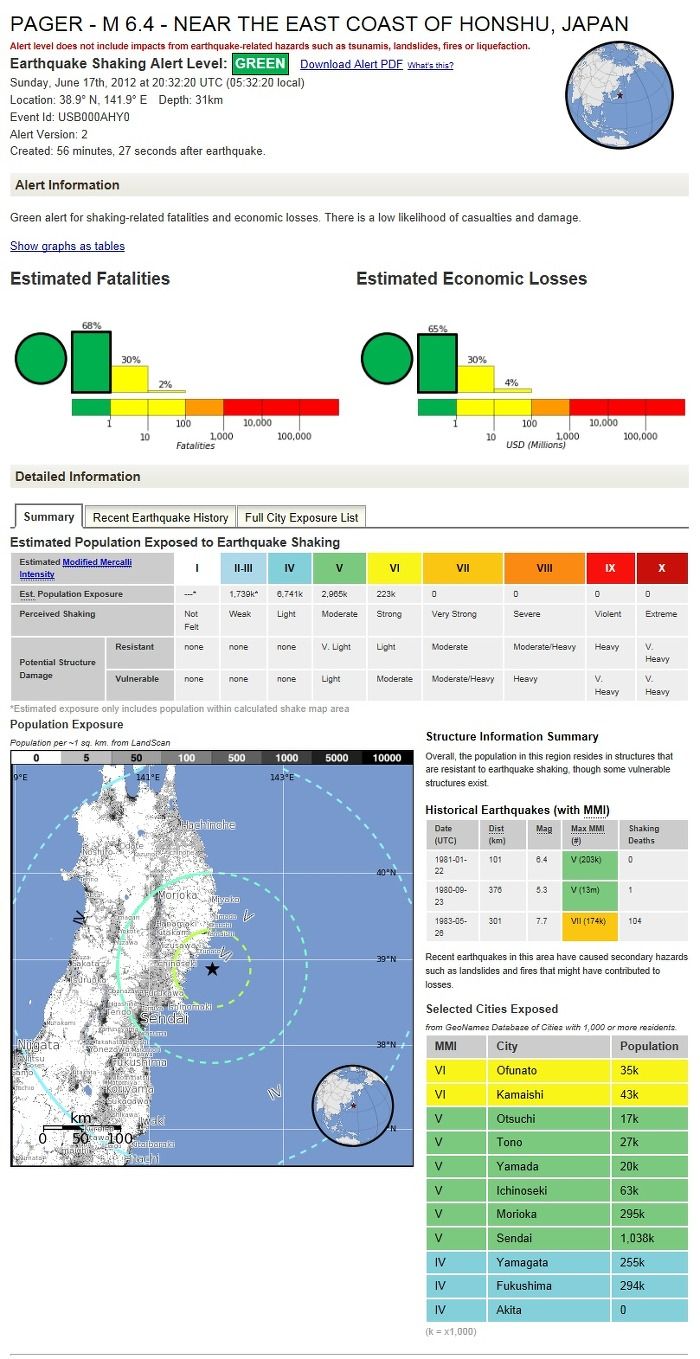700x1359 pixels.
Task: Click the 2,965k population exposure value
Action: 337,594
